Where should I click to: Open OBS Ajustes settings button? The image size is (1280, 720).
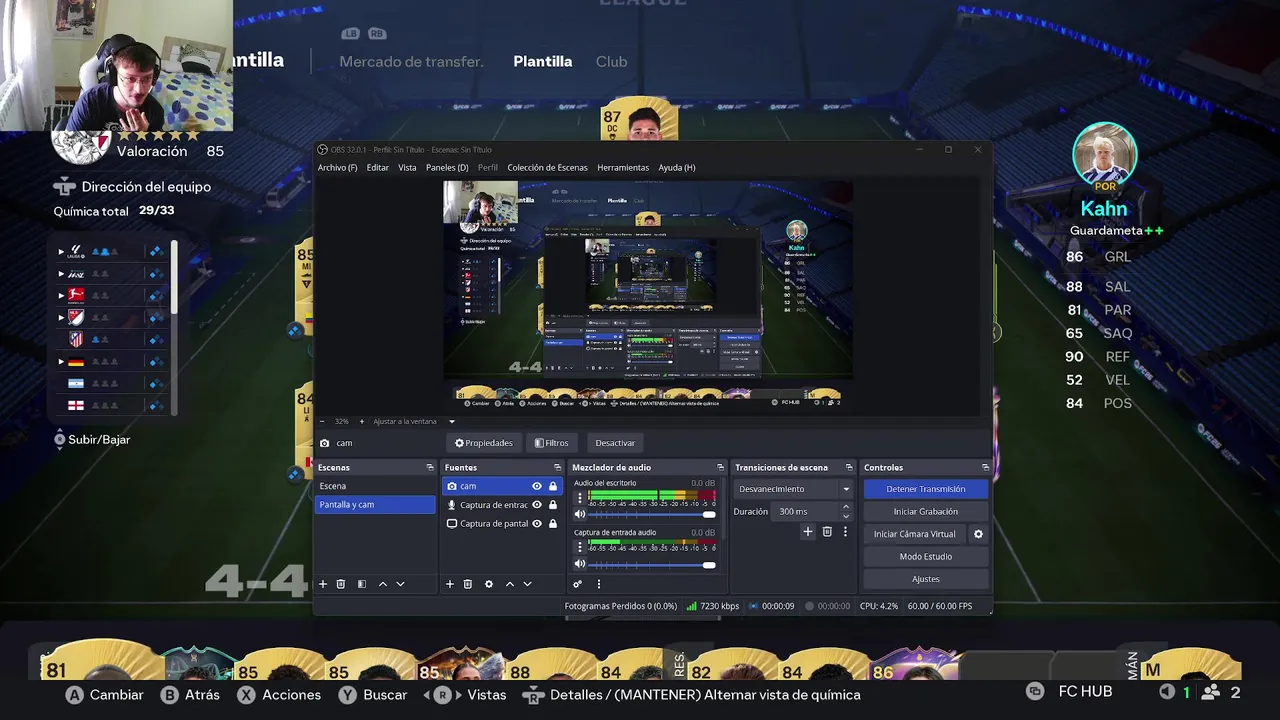(x=925, y=579)
